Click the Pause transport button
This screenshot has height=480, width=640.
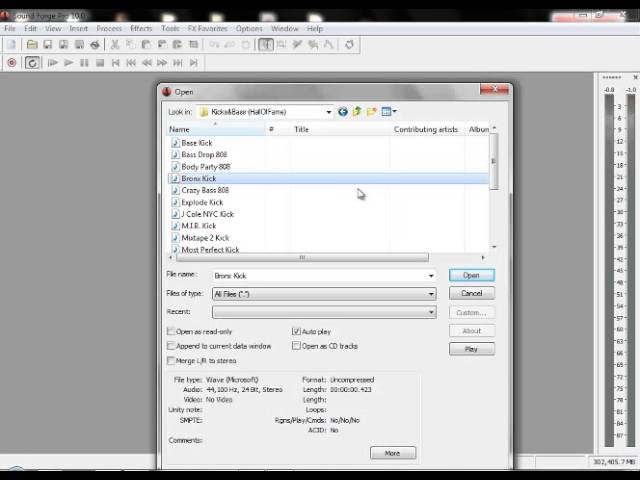84,63
